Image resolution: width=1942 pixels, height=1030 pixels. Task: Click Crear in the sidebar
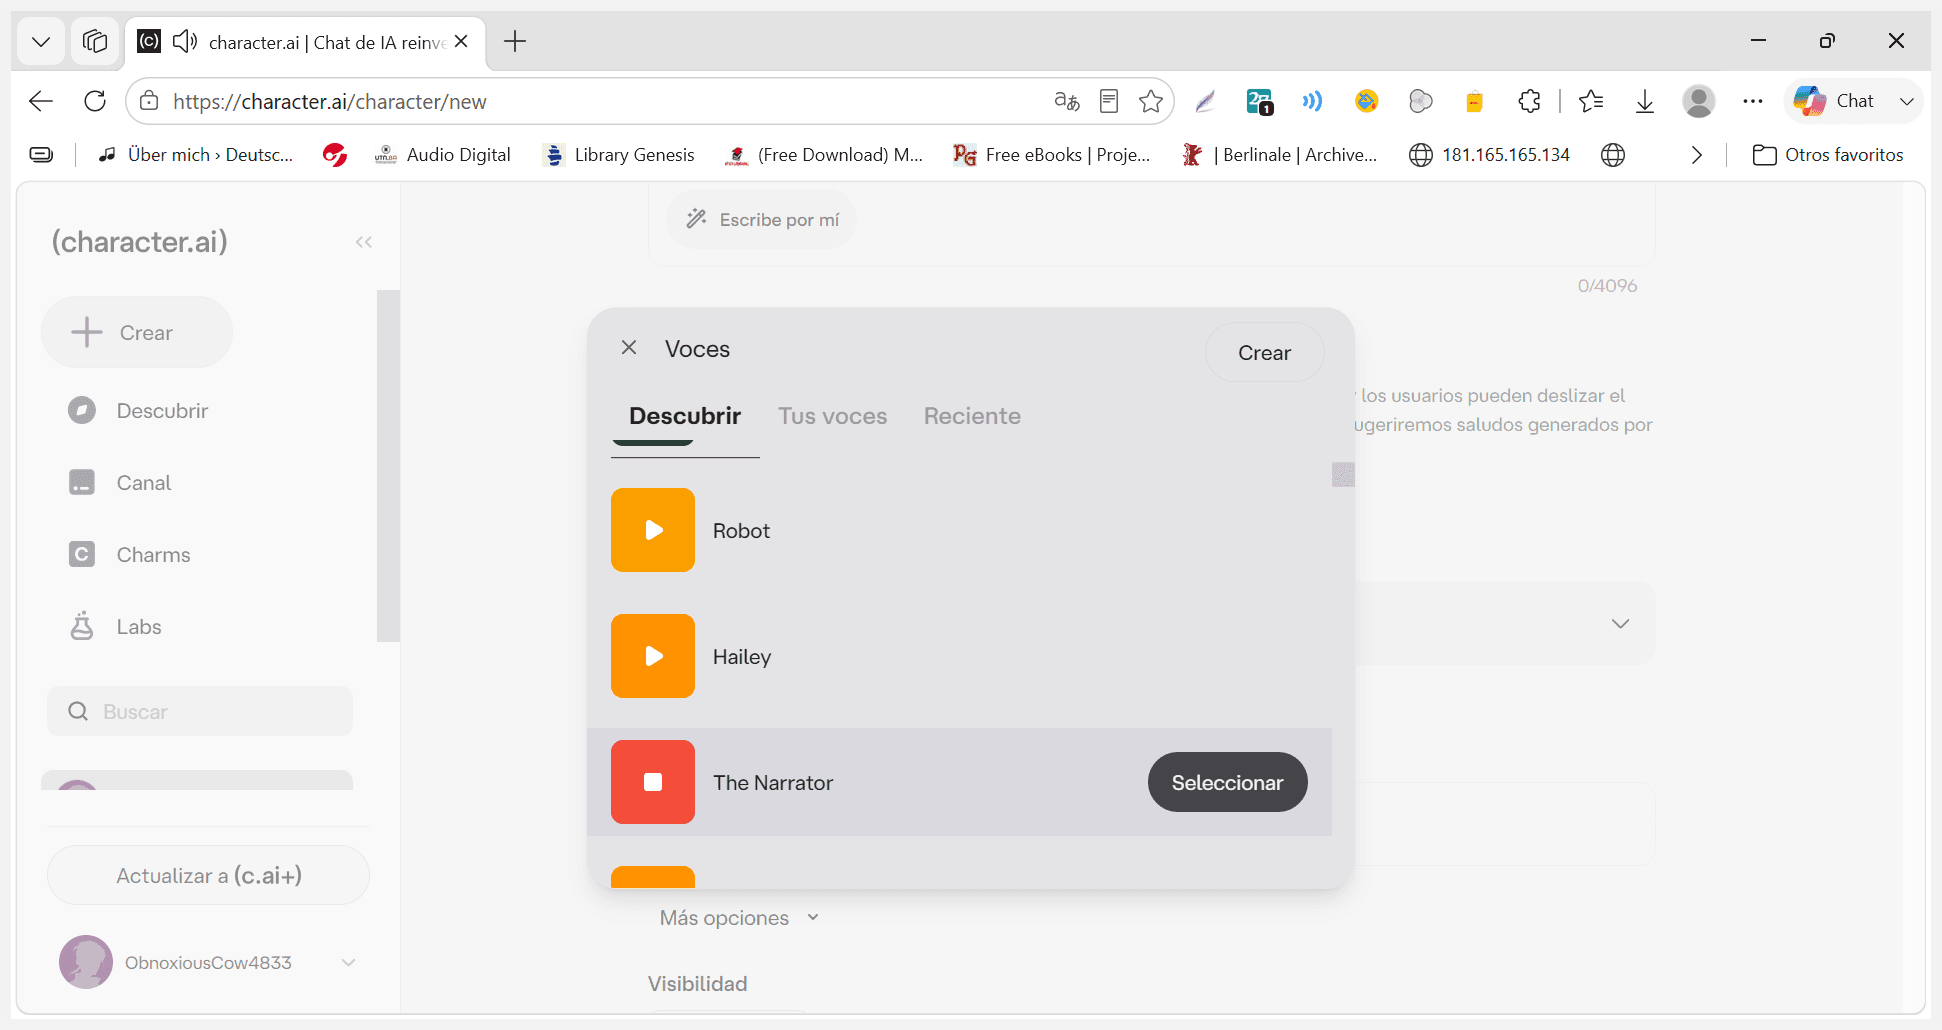[x=137, y=332]
